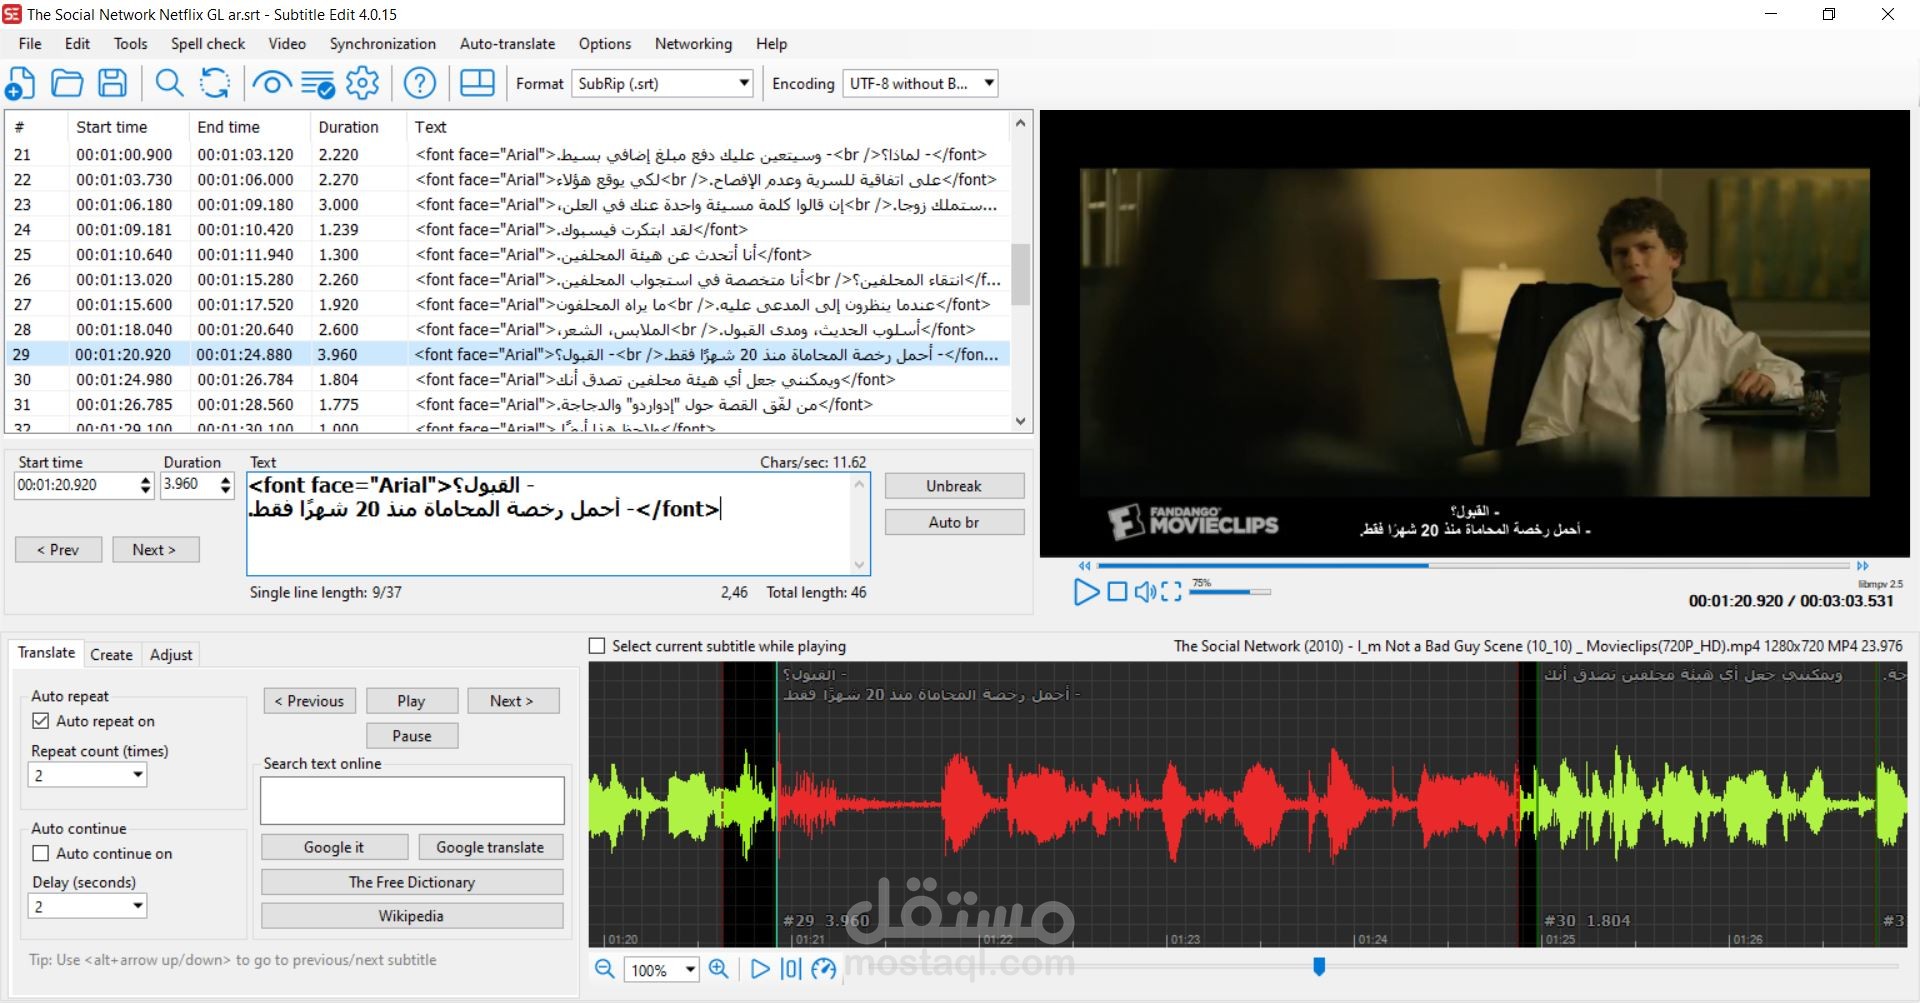Open Visual sync eye icon
1920x1003 pixels.
click(271, 83)
